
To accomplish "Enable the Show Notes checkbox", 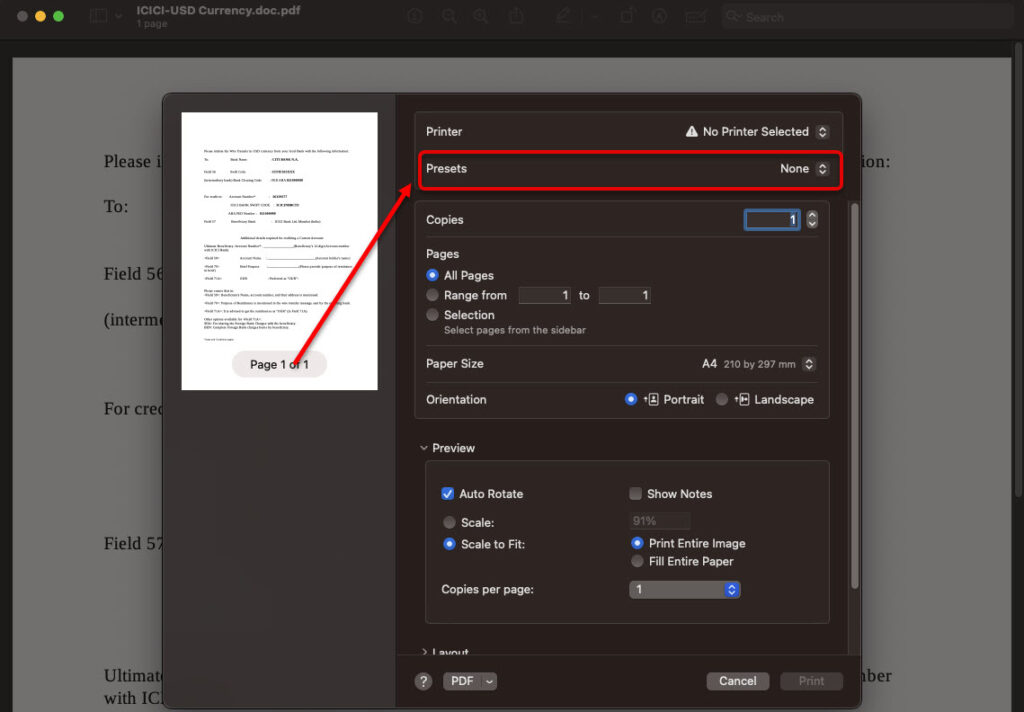I will pyautogui.click(x=635, y=494).
